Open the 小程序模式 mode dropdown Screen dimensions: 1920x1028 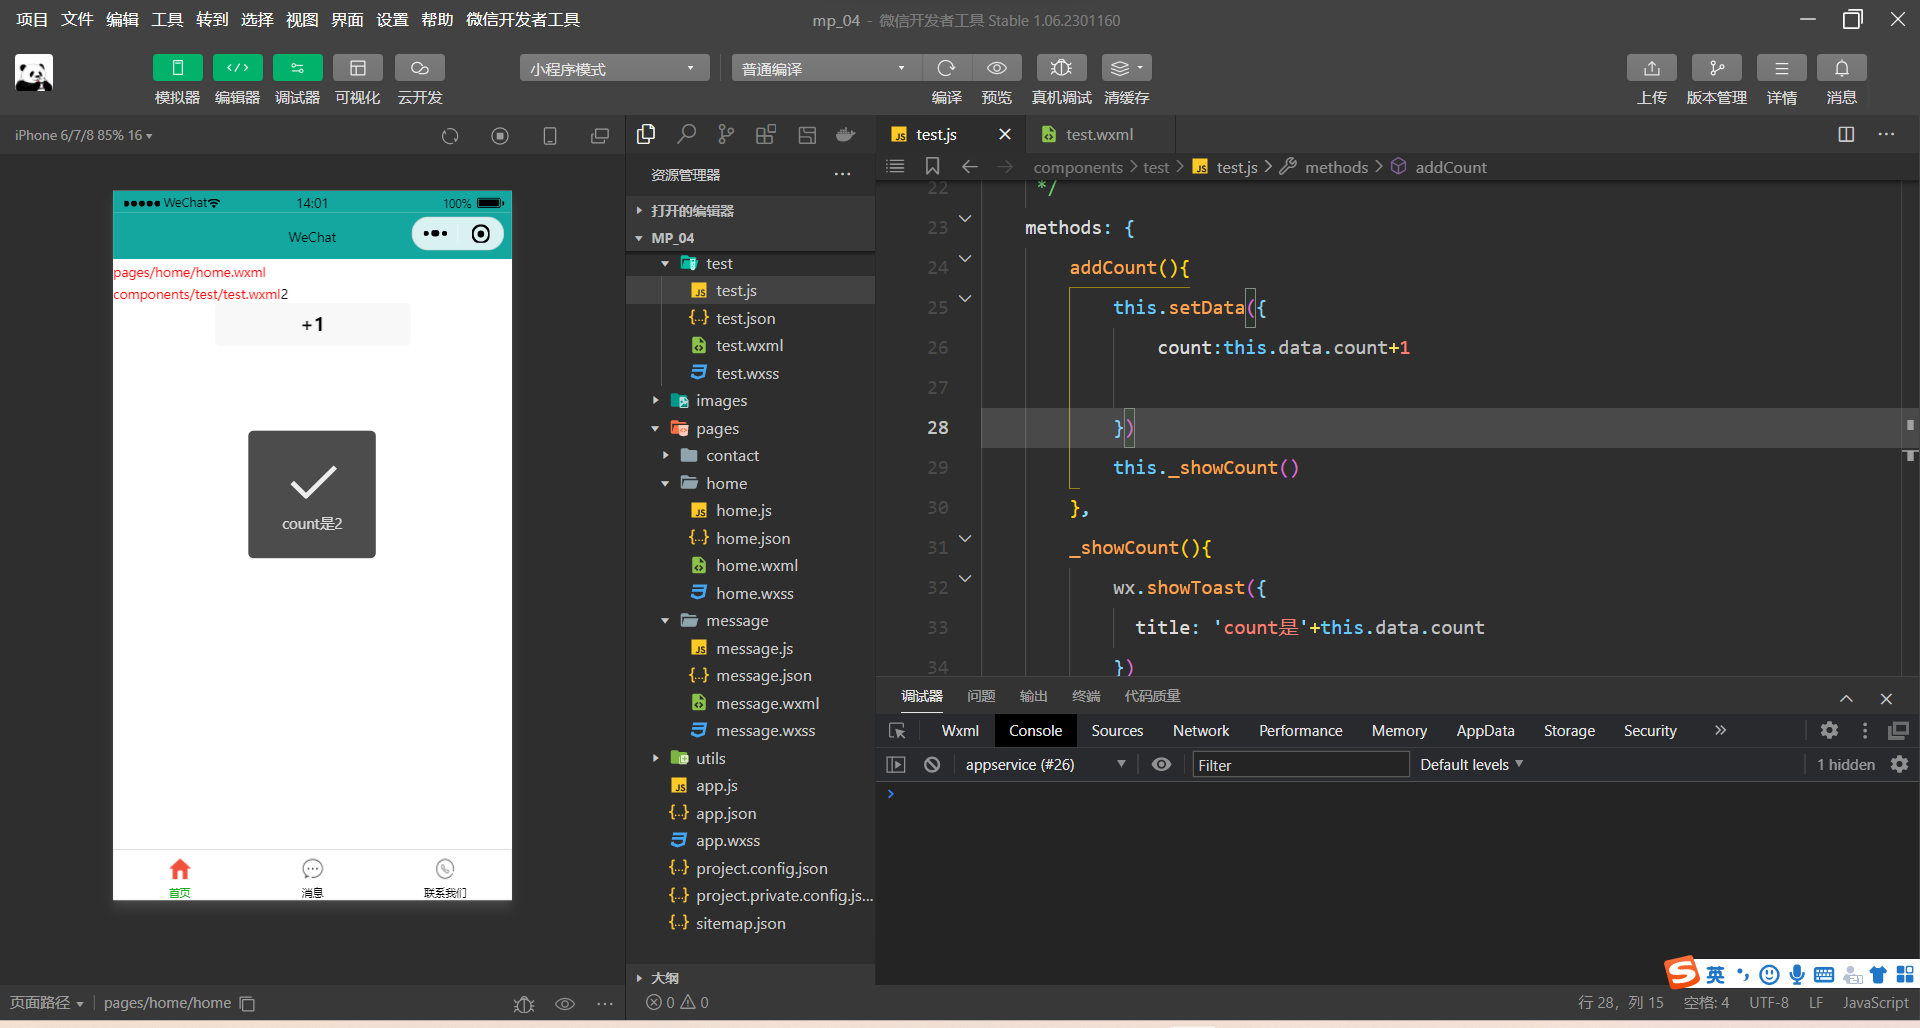[613, 68]
